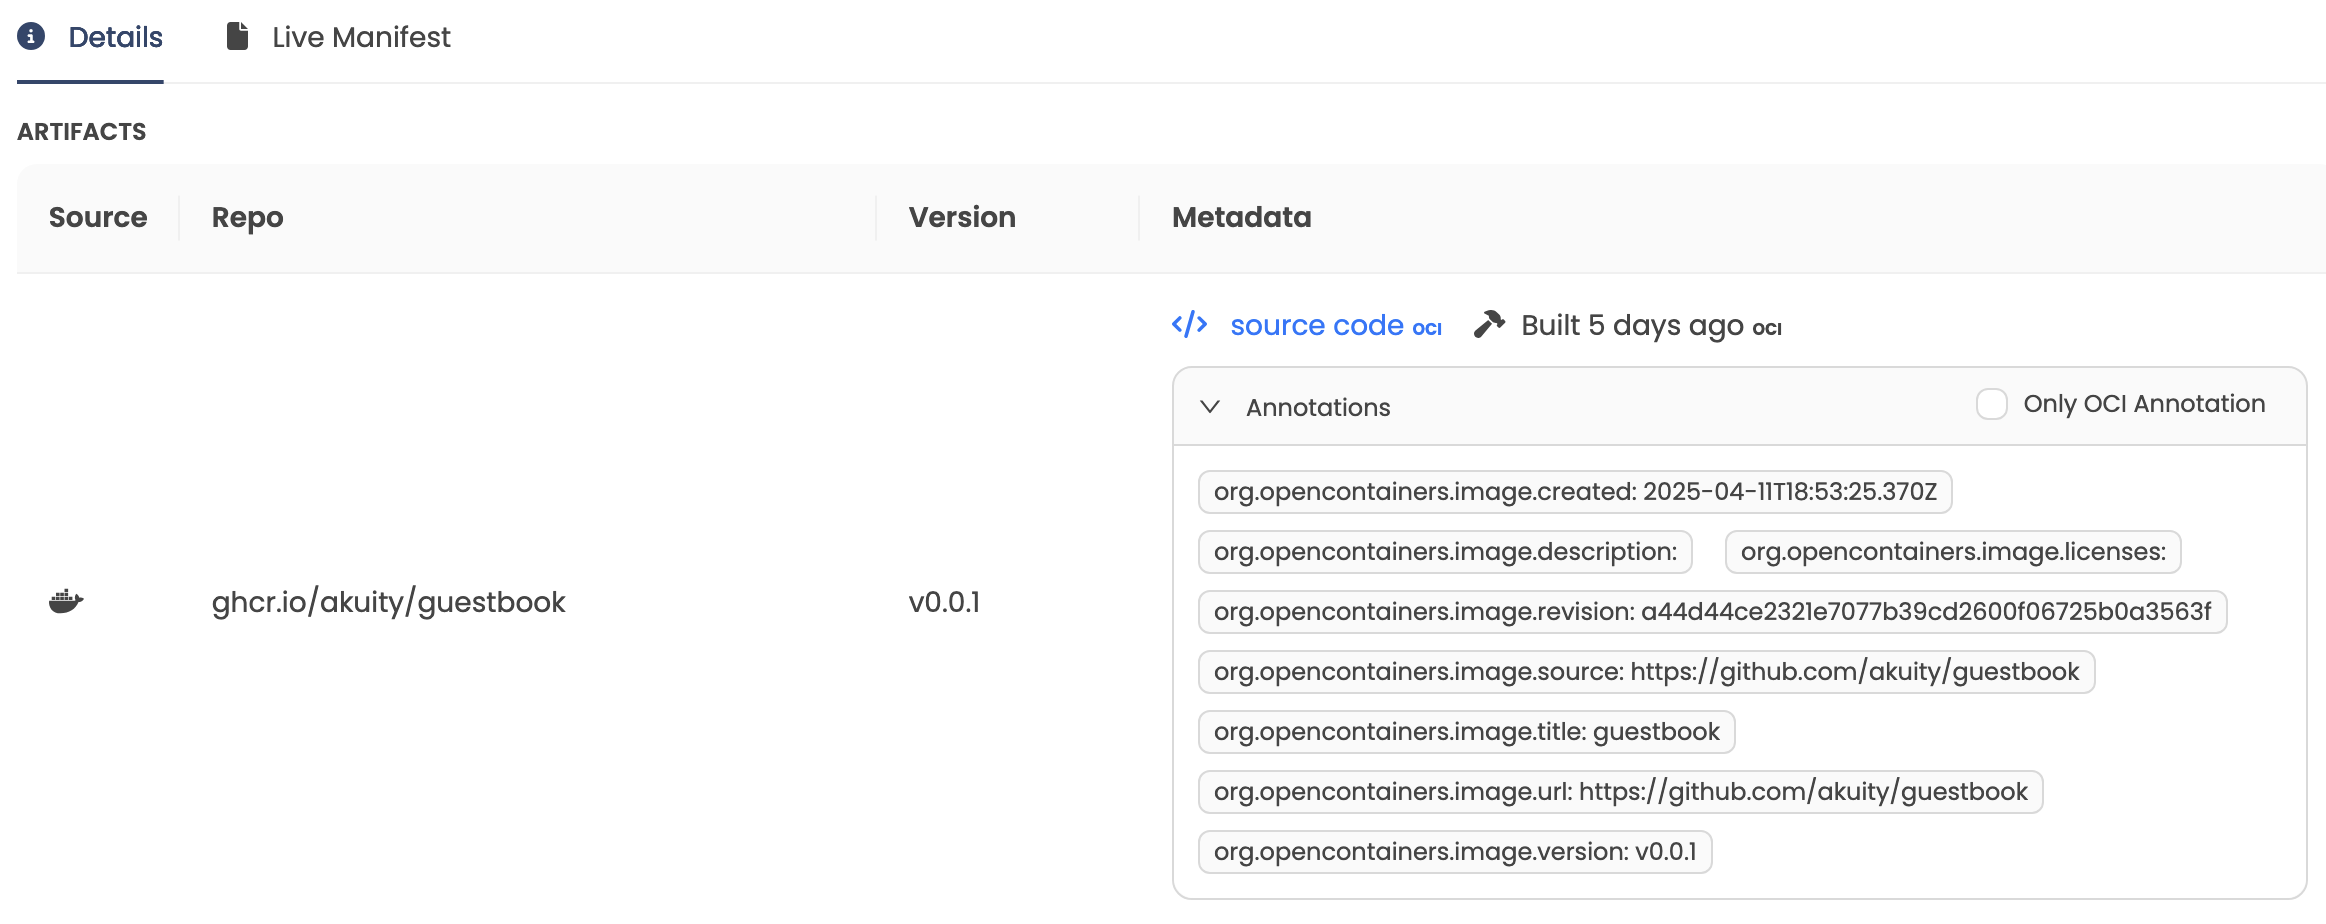Switch to the Live Manifest tab
The image size is (2326, 924).
[360, 37]
